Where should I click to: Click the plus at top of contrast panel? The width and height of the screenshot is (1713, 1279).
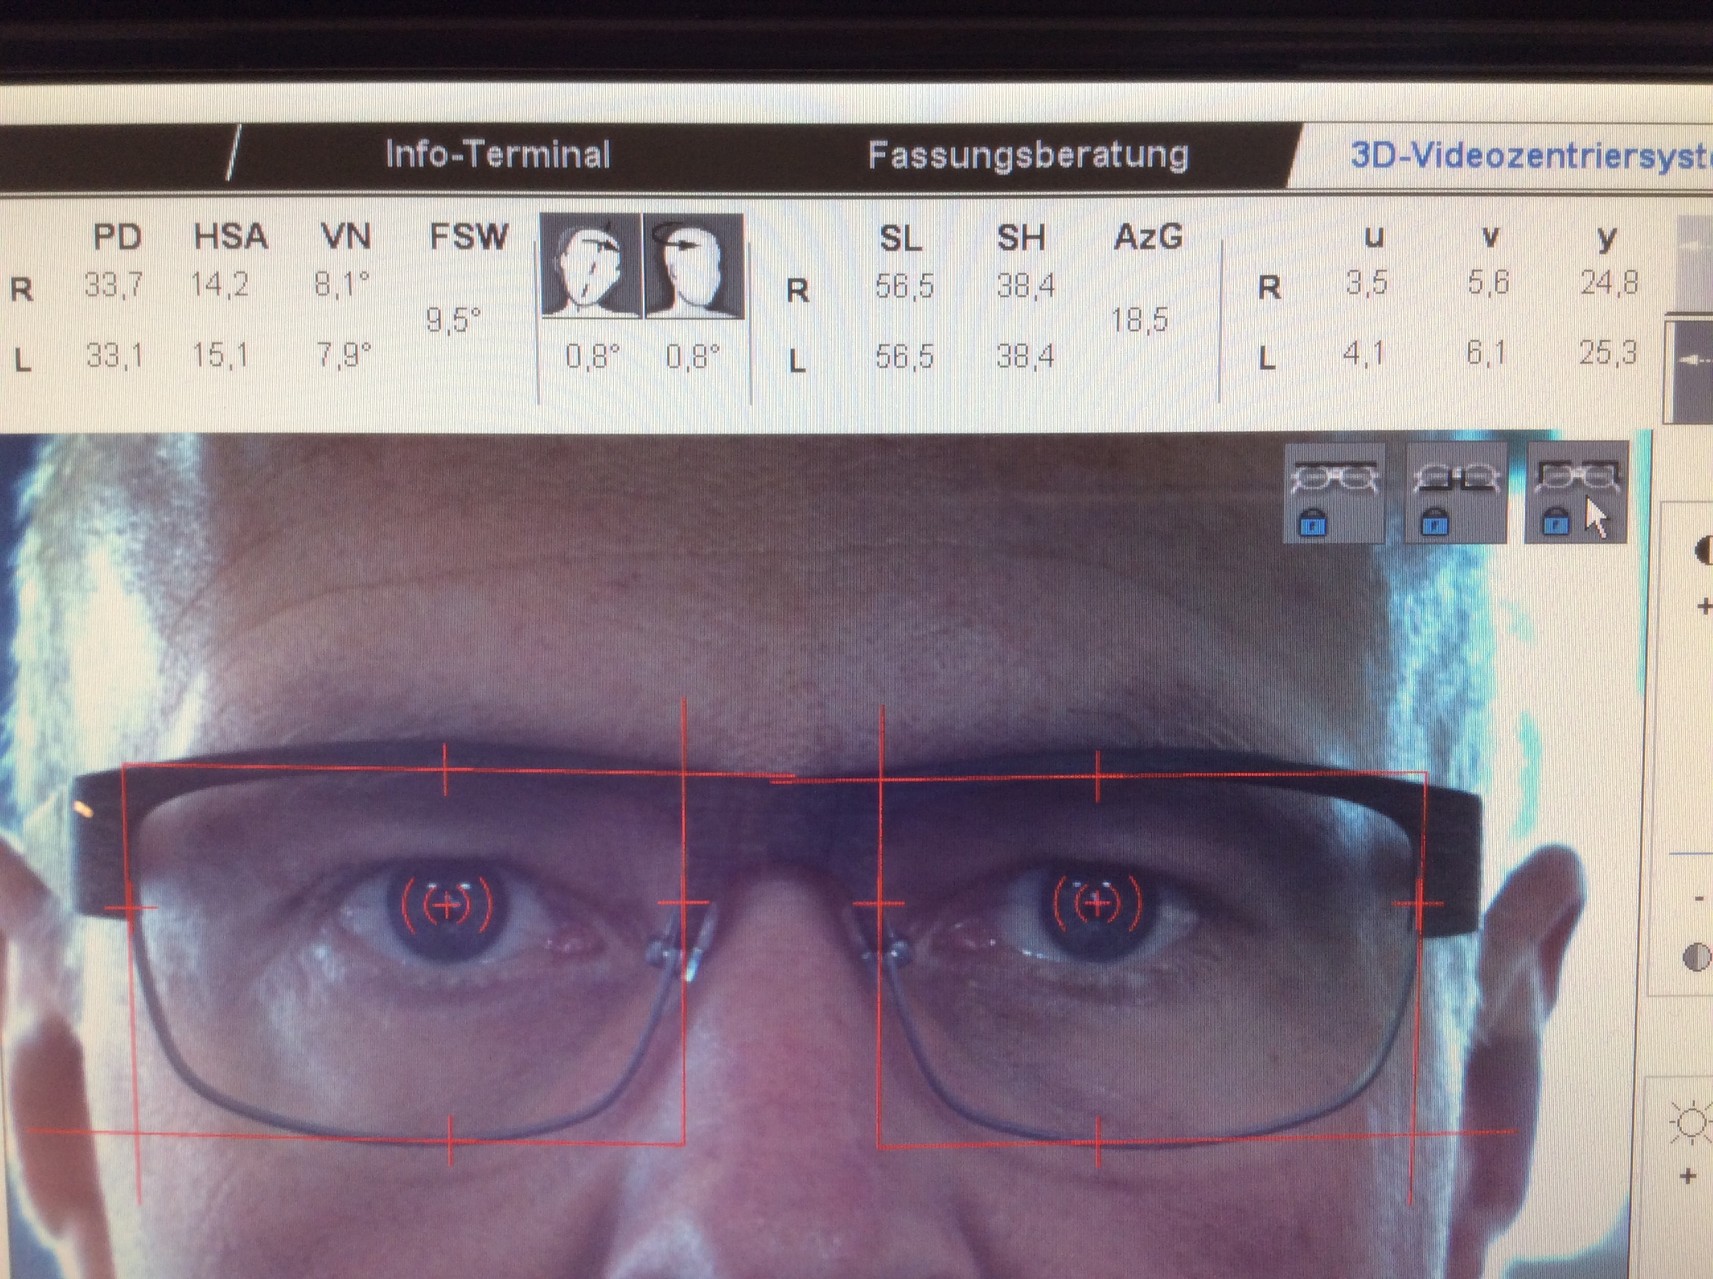tap(1704, 606)
